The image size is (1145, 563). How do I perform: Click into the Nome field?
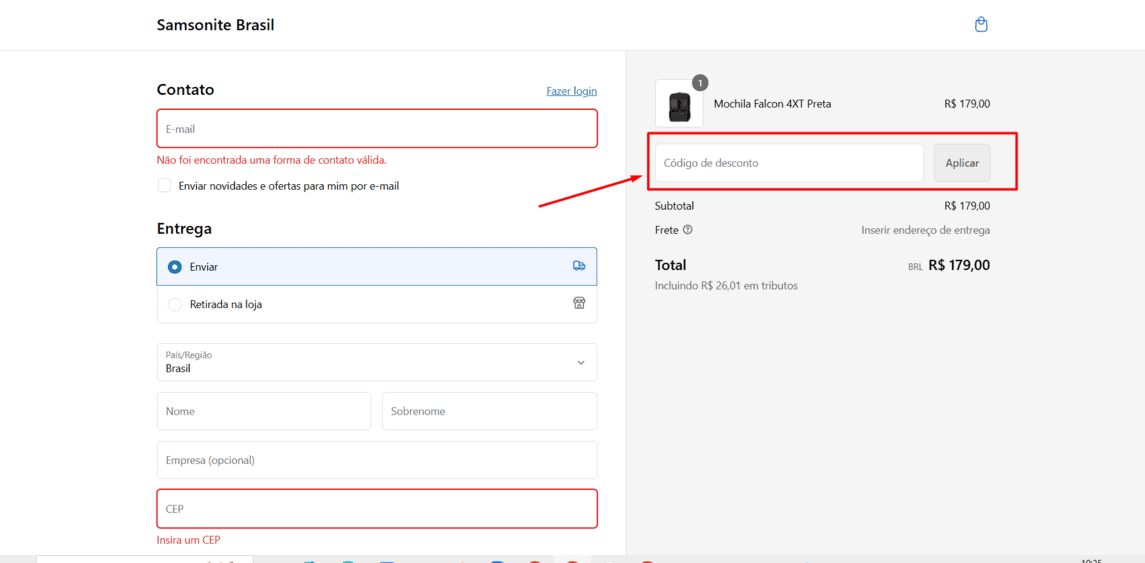(264, 411)
